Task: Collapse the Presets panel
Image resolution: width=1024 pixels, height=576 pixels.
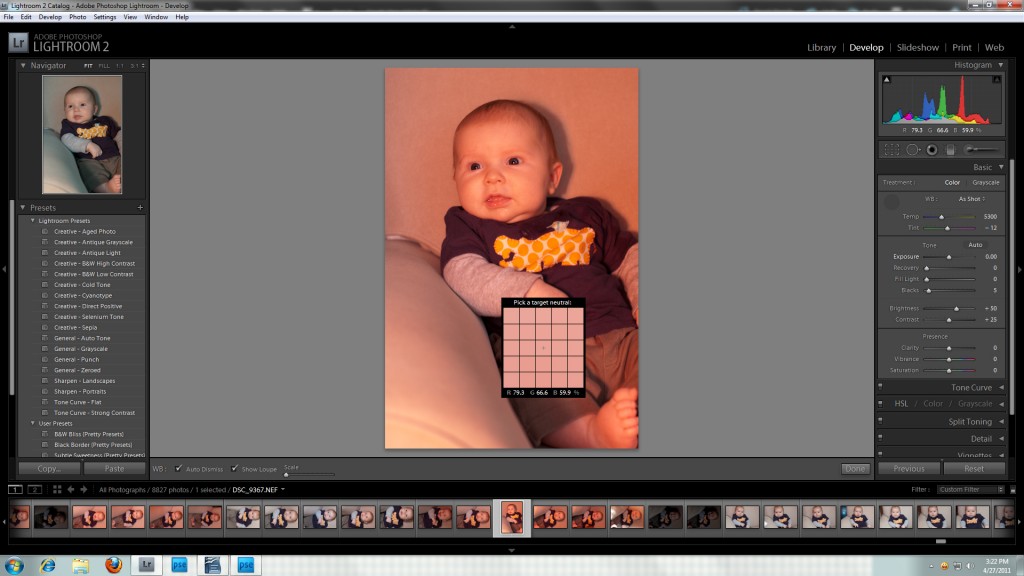Action: click(23, 208)
